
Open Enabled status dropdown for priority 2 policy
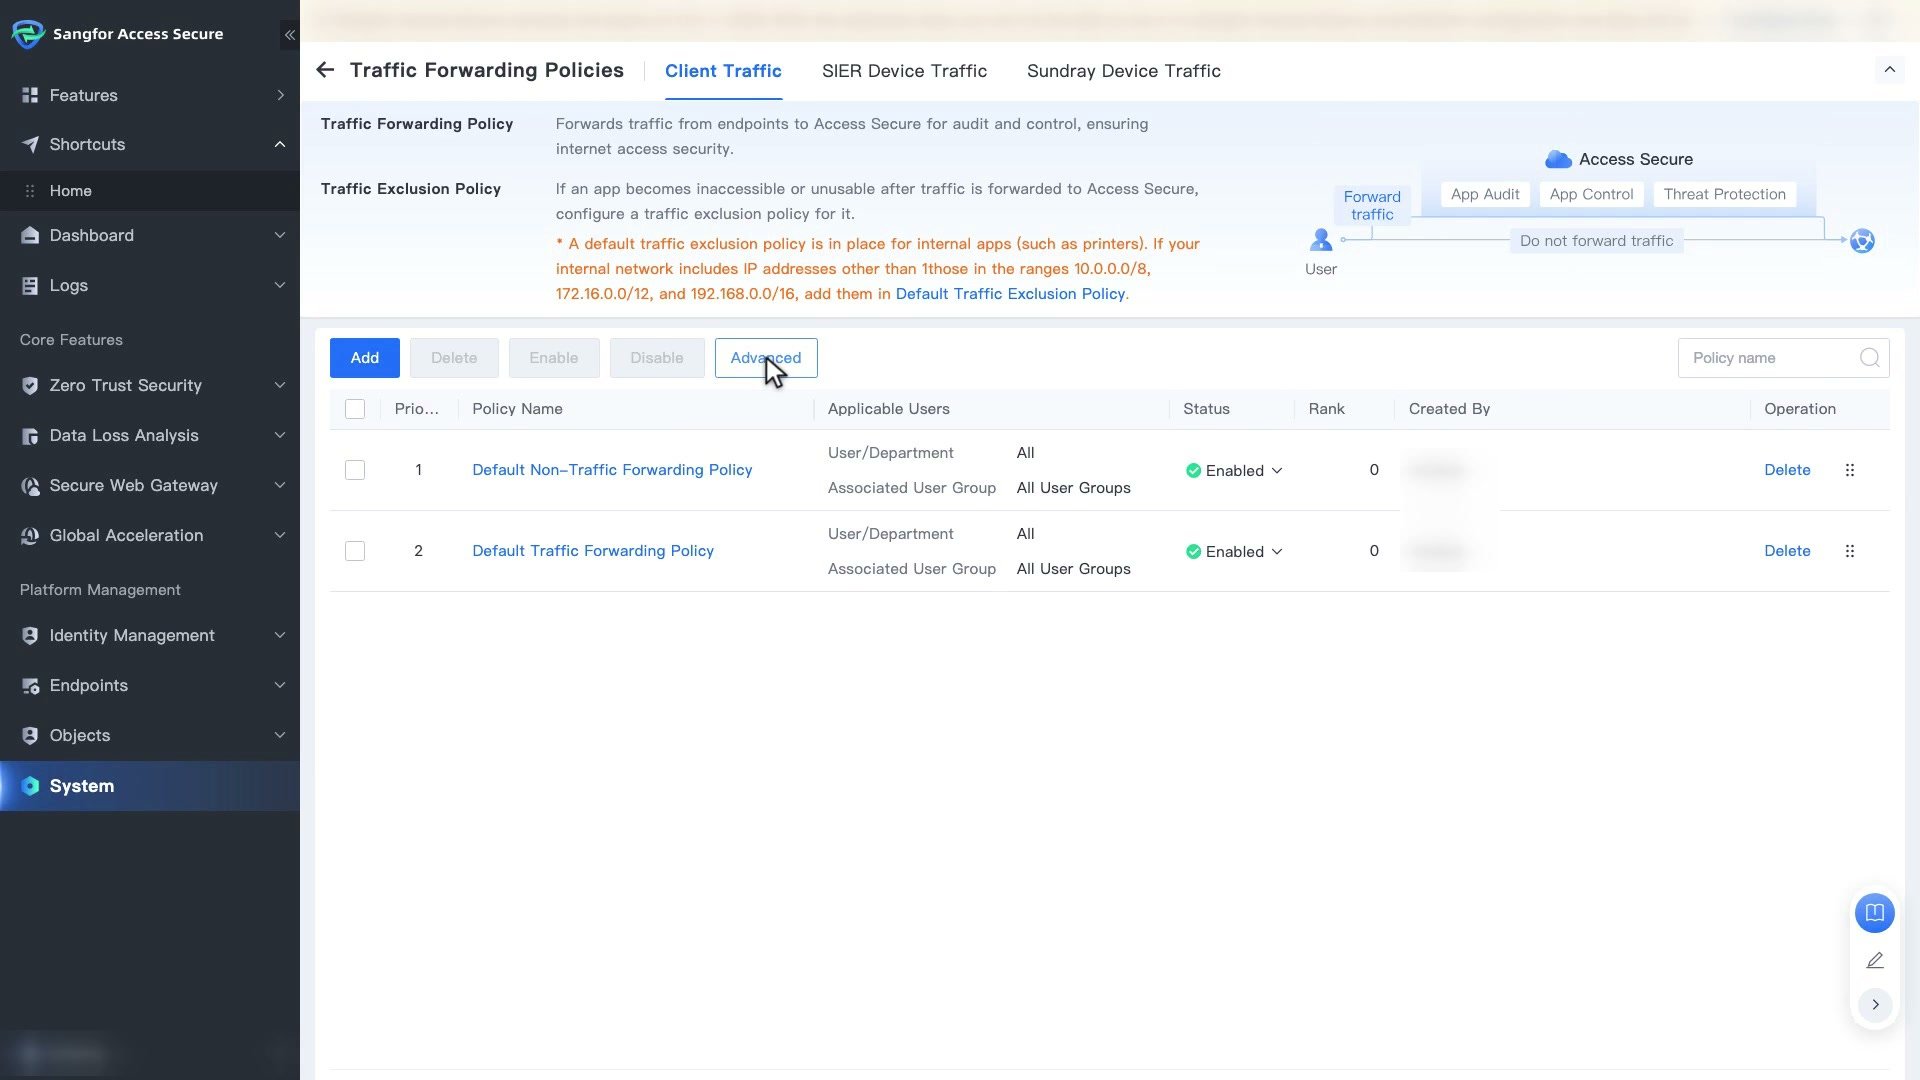1234,552
